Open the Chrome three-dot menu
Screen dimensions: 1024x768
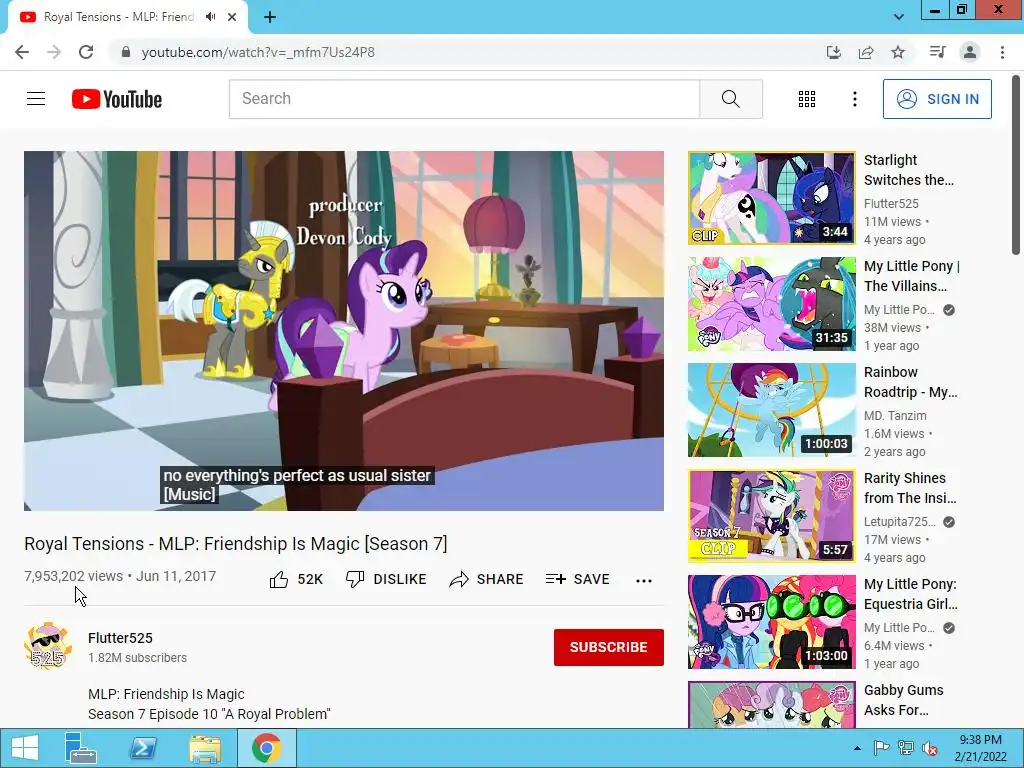click(1002, 52)
